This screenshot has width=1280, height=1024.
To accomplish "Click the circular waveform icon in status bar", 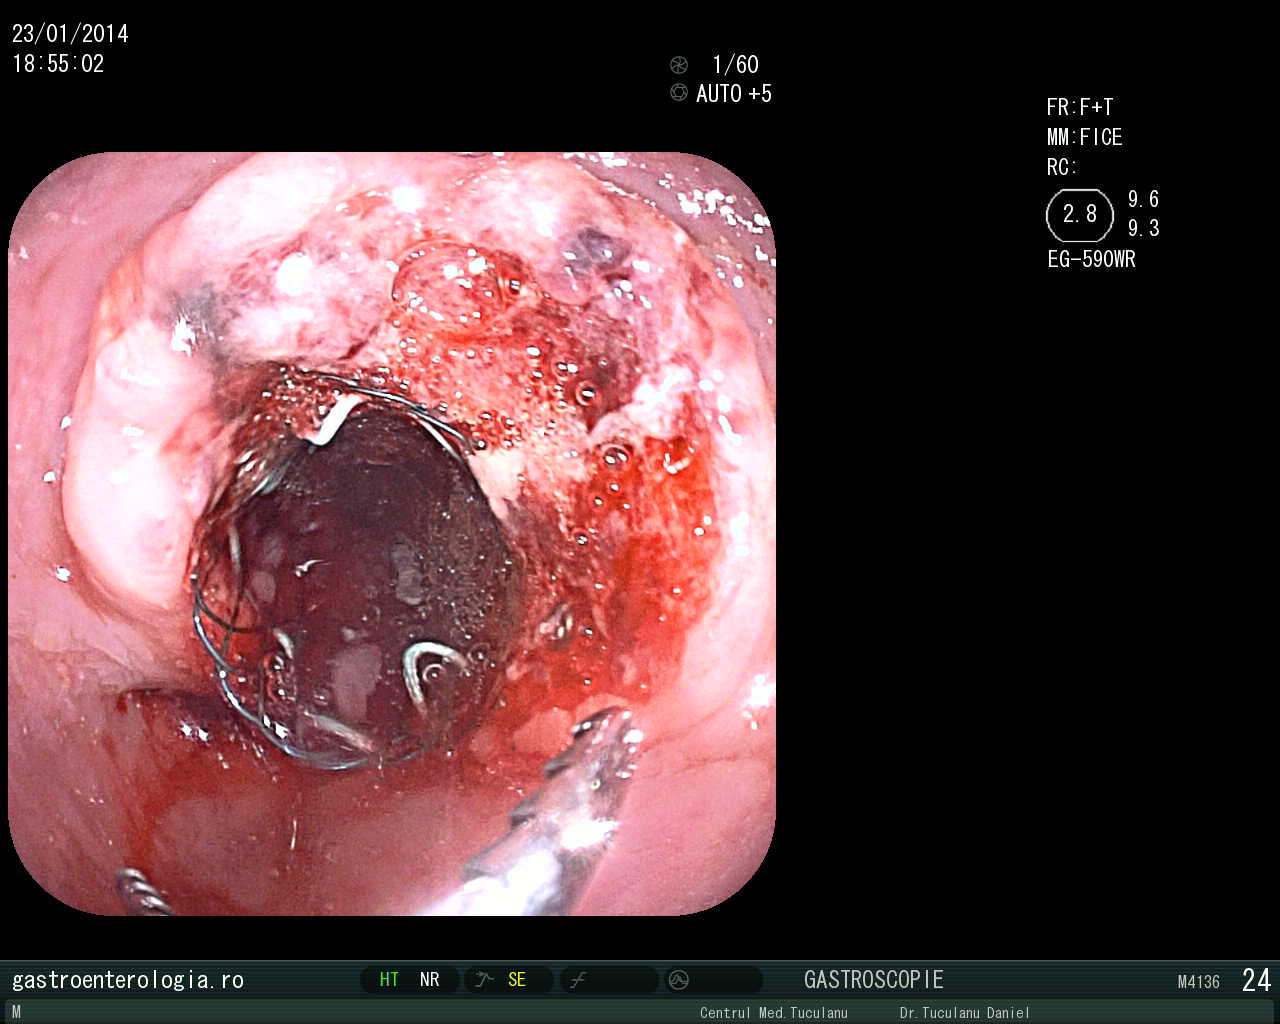I will (679, 980).
